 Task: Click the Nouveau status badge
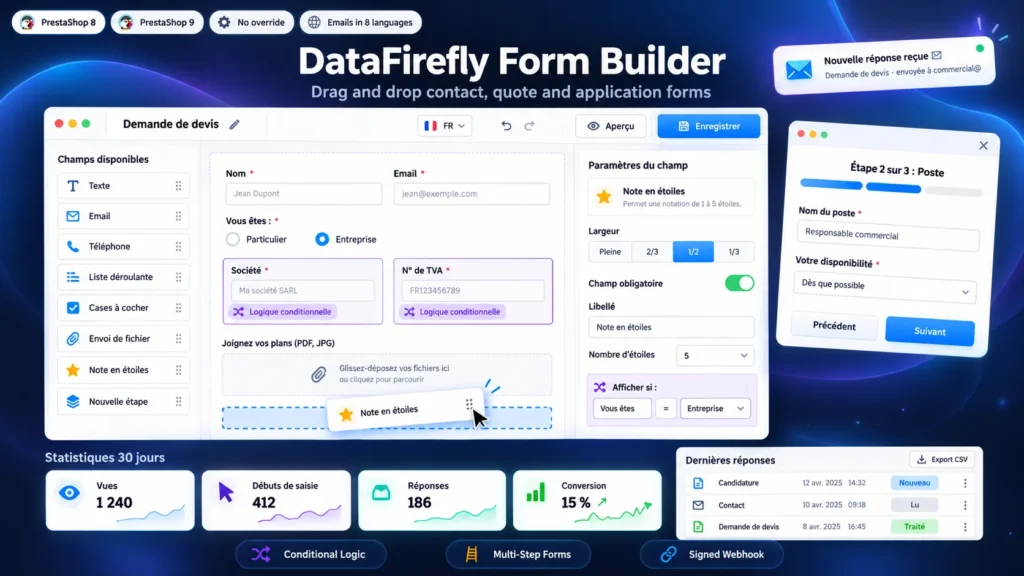pyautogui.click(x=914, y=483)
